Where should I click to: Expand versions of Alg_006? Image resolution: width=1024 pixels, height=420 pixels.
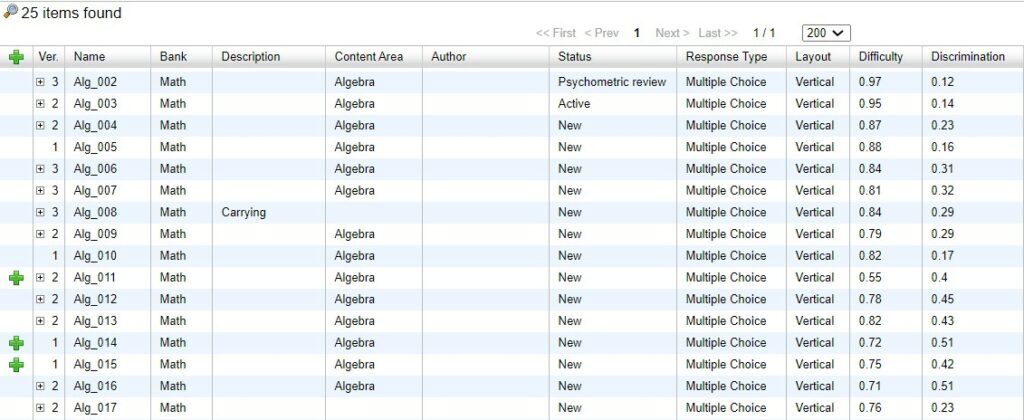click(x=40, y=169)
